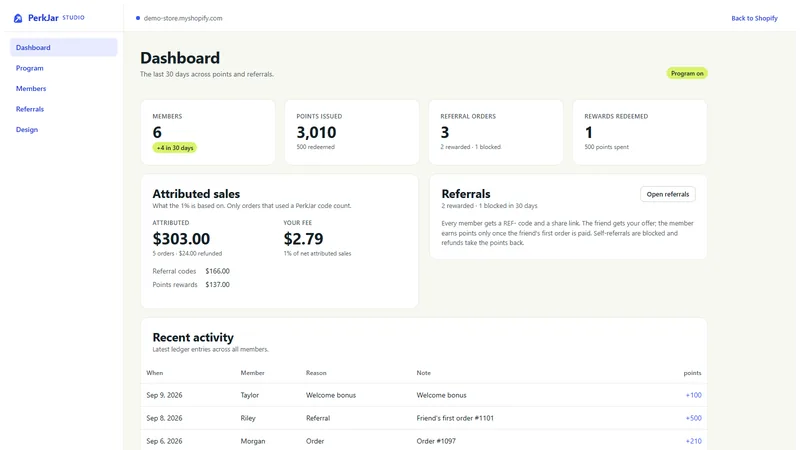Click the 5 orders · $24.00 refunded text
This screenshot has height=450, width=800.
tap(187, 254)
